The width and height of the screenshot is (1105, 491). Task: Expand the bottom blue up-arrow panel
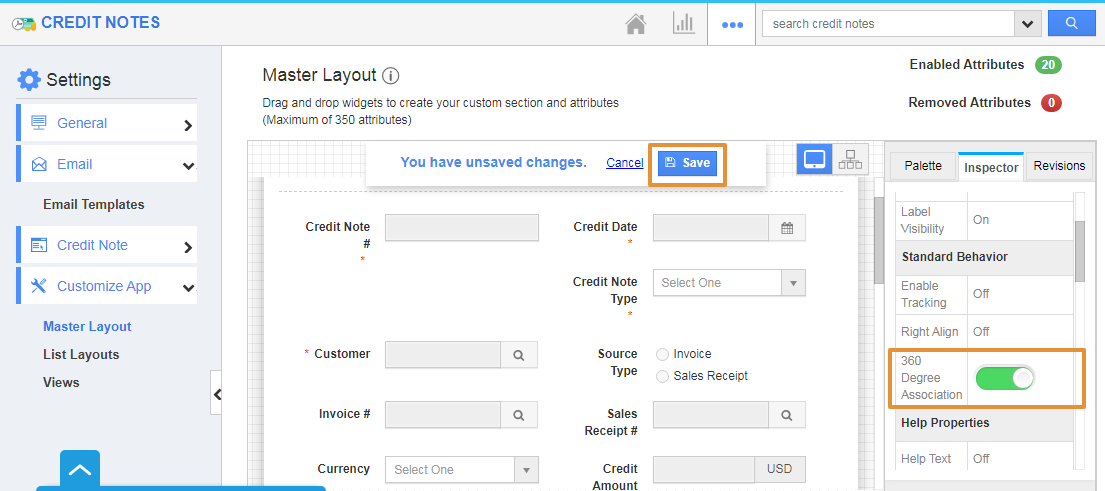point(80,469)
